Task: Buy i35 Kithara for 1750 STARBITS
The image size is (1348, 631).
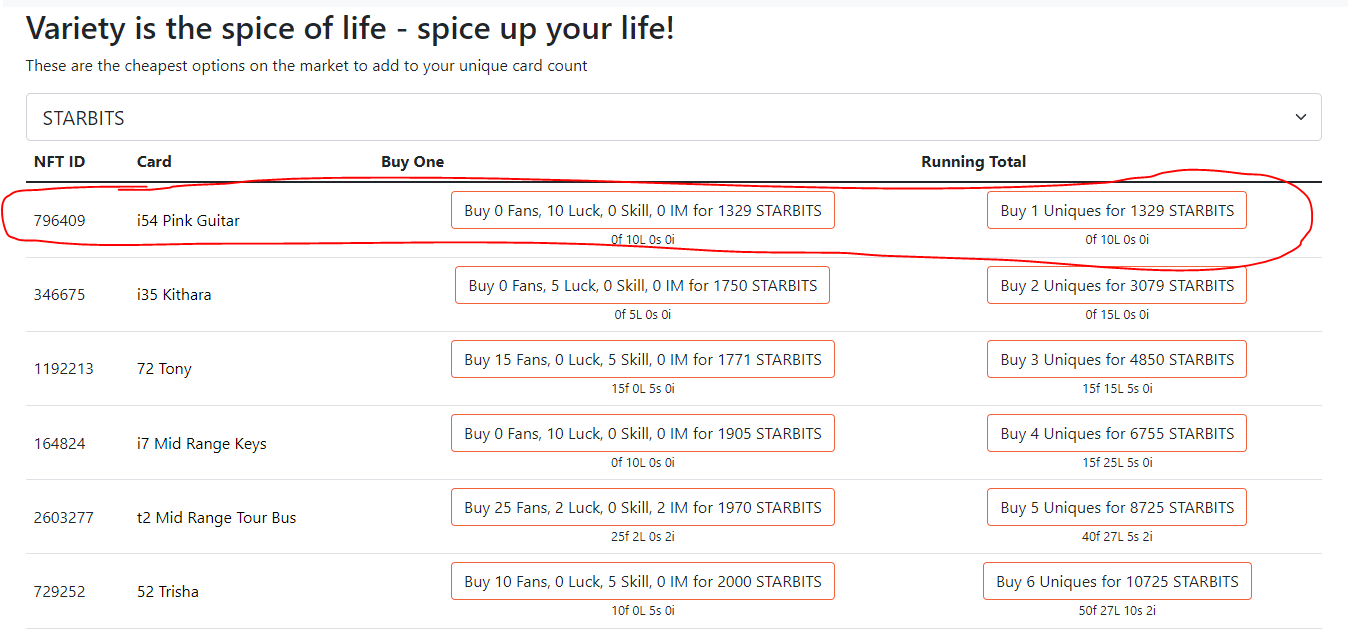Action: 642,285
